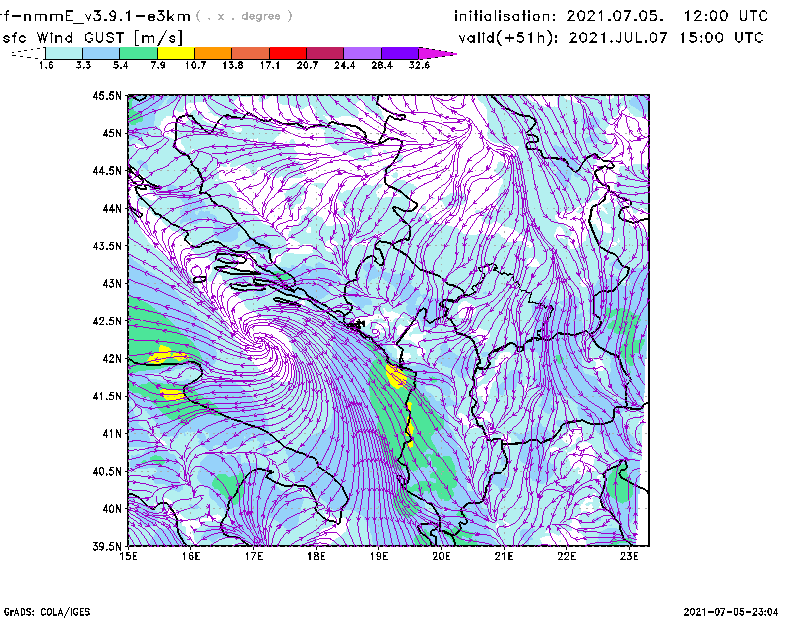This screenshot has height=618, width=800.
Task: Click the 18E longitude label
Action: pos(316,556)
